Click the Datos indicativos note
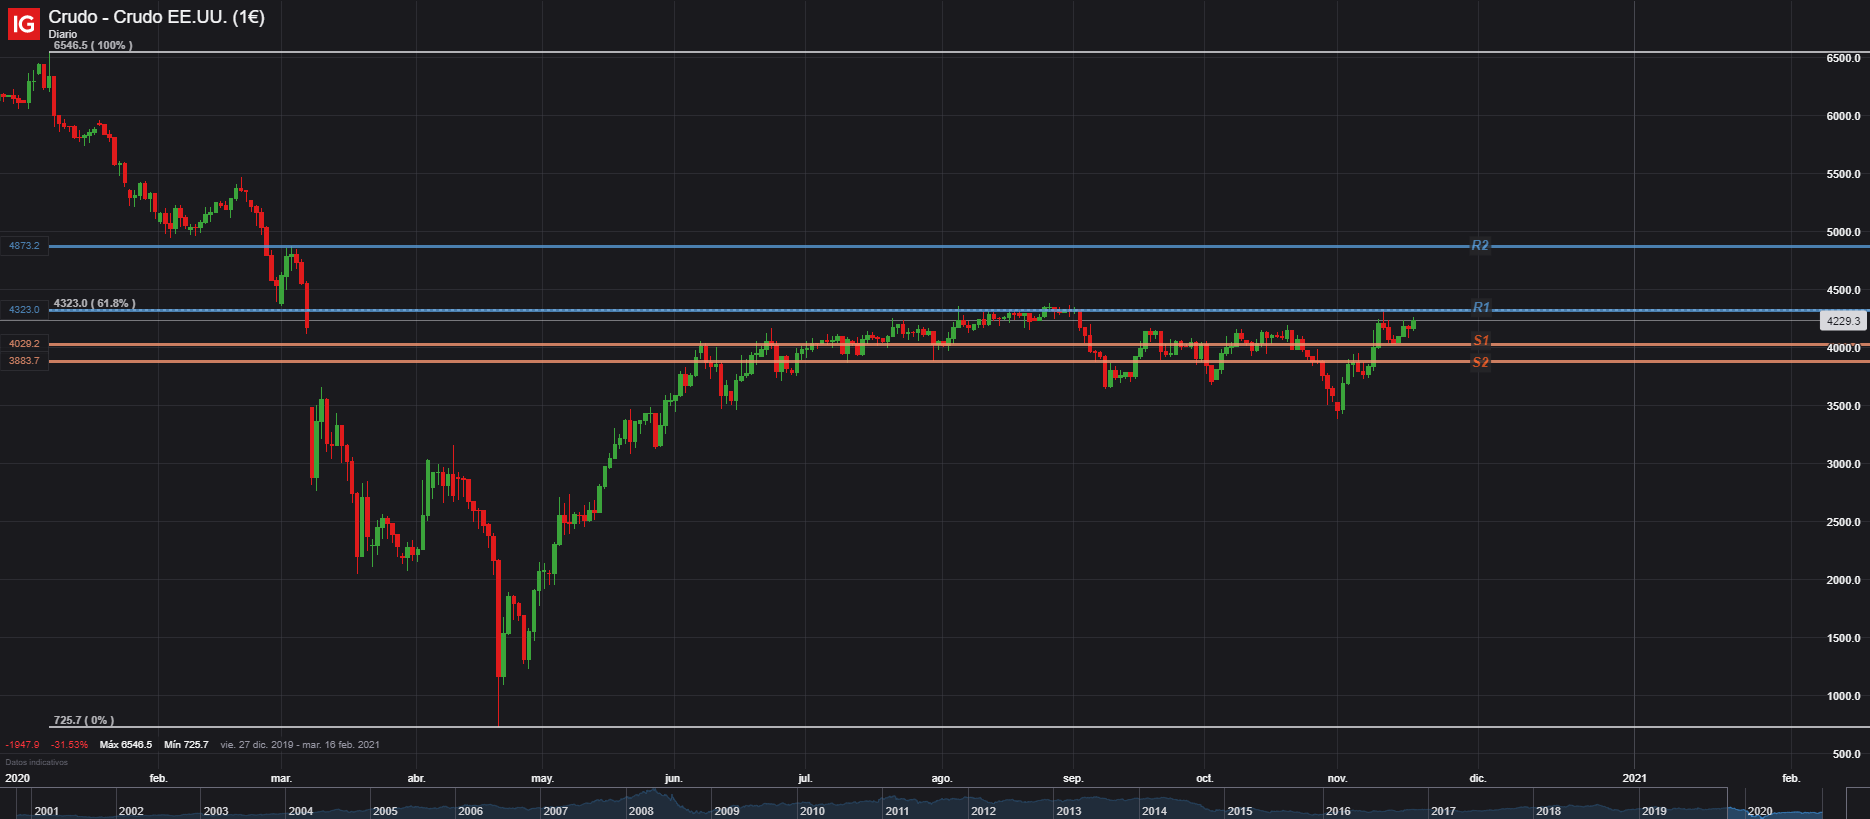 (37, 762)
